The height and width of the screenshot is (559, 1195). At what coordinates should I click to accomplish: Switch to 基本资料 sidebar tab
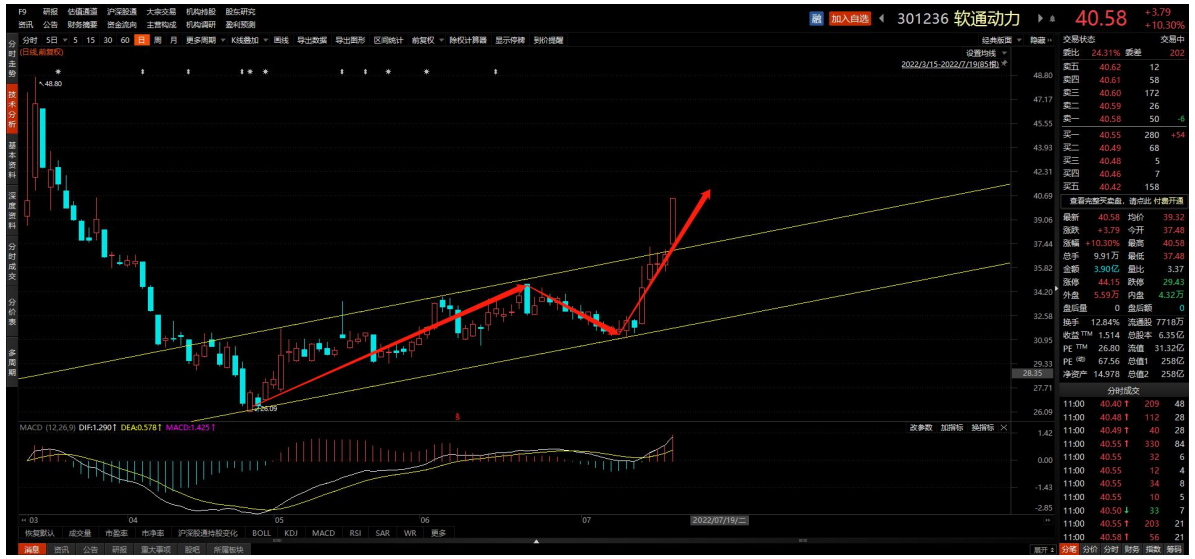[11, 159]
